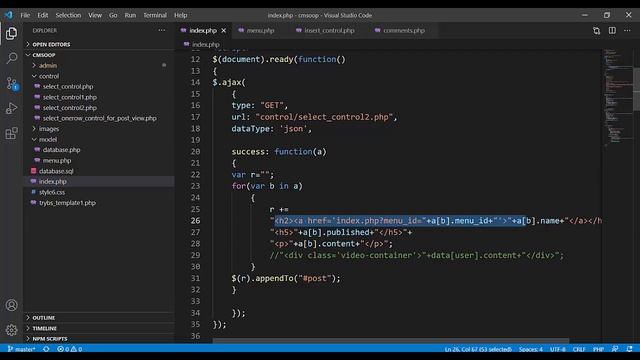
Task: Open the feedback icon in status bar
Action: click(x=615, y=349)
